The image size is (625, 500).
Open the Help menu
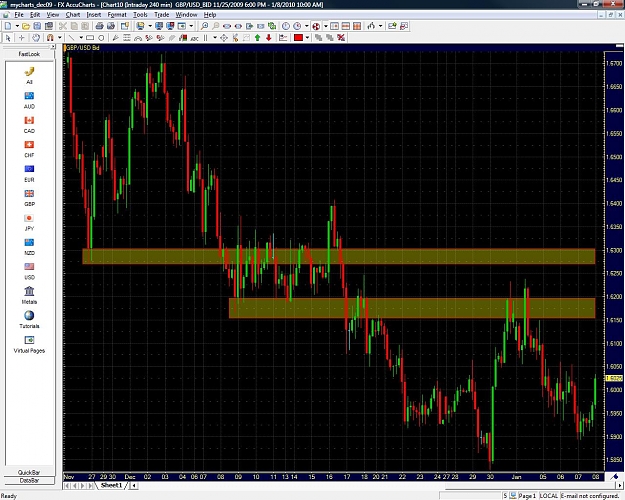pyautogui.click(x=210, y=15)
